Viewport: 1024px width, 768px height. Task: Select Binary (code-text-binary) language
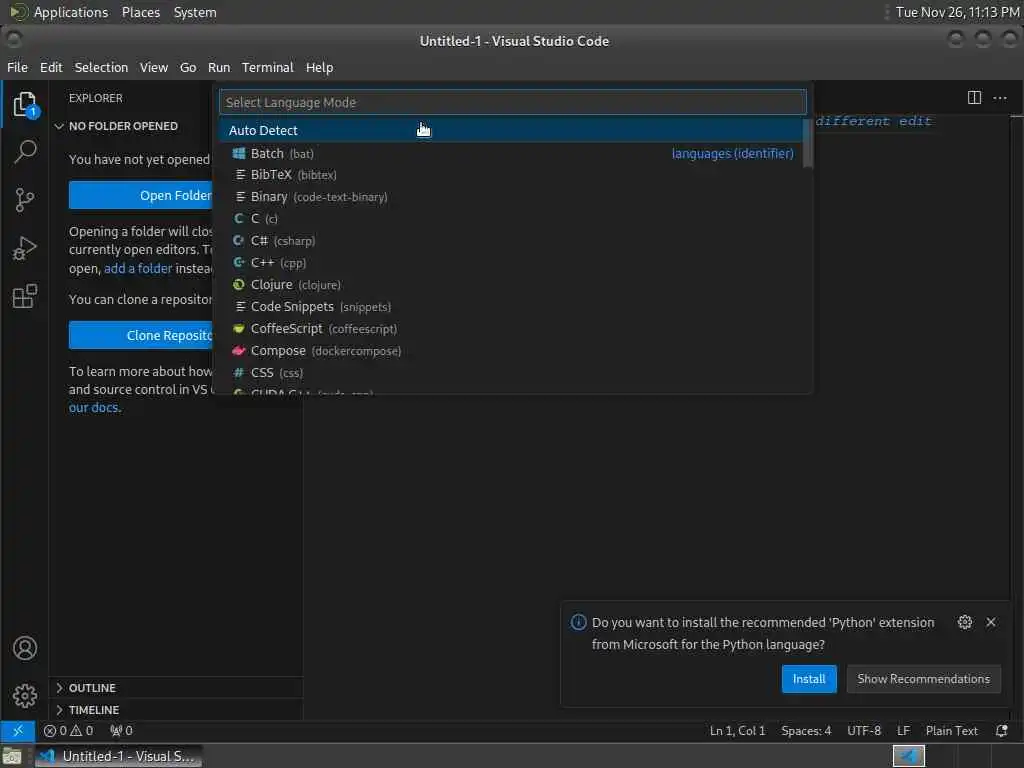tap(513, 197)
